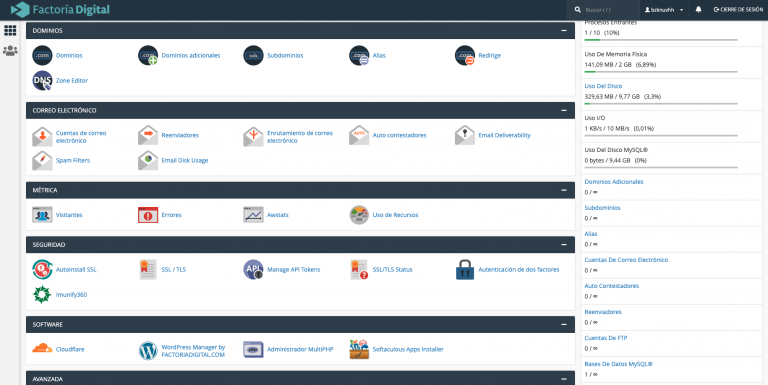Screen dimensions: 768x385
Task: Click the Email Deliverability text link
Action: point(504,135)
